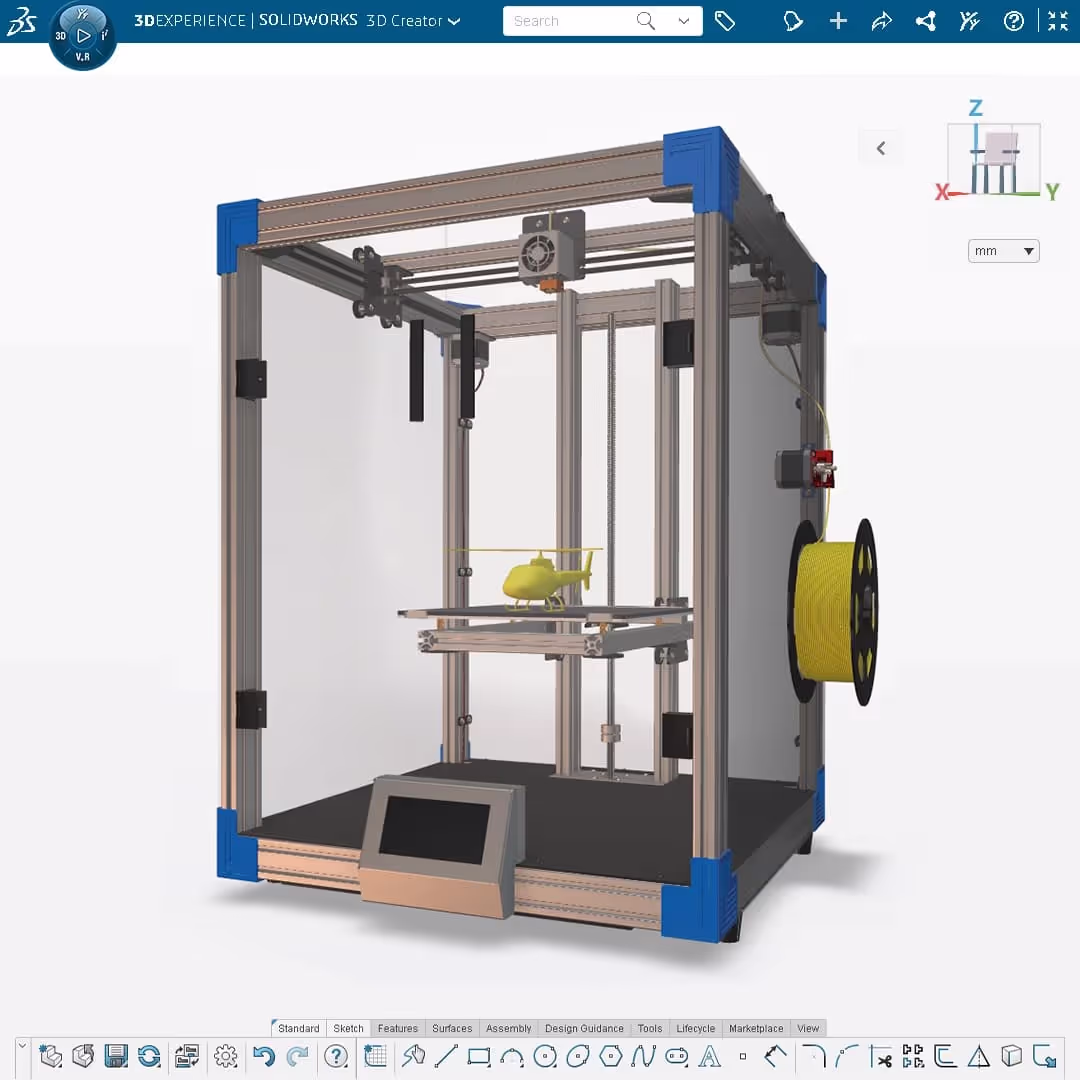Click the New component icon
Viewport: 1080px width, 1080px height.
coord(50,1056)
